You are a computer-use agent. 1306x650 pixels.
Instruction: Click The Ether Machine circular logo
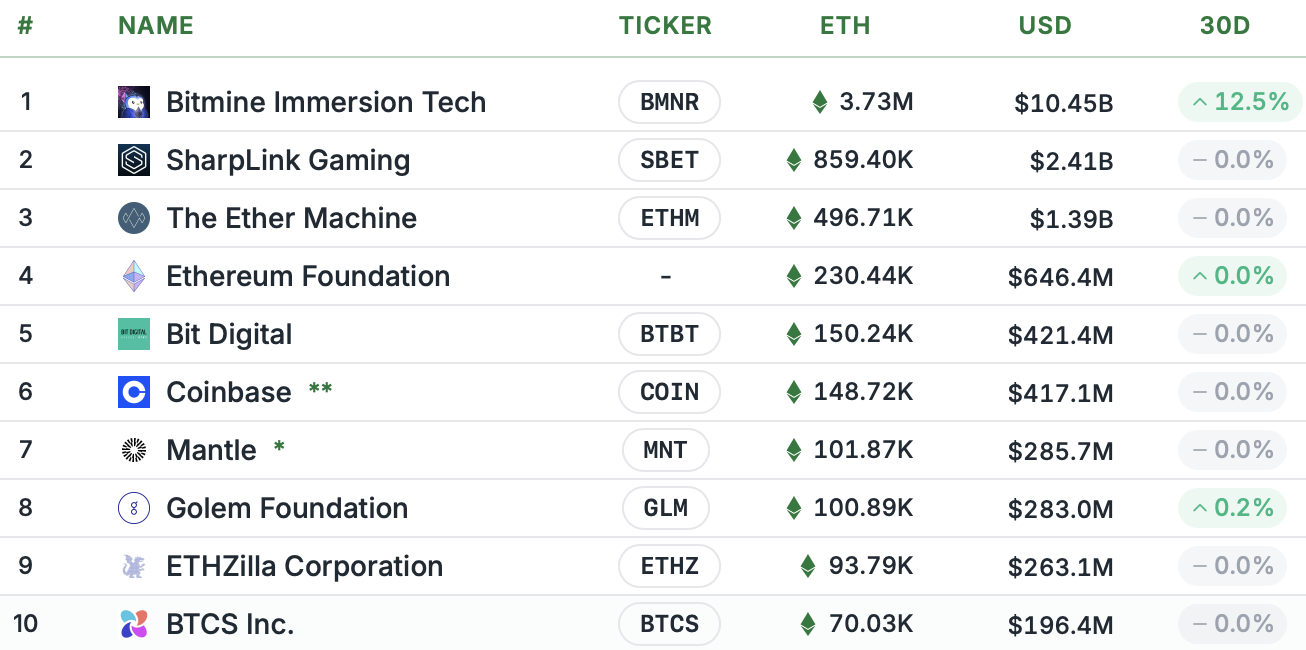133,217
